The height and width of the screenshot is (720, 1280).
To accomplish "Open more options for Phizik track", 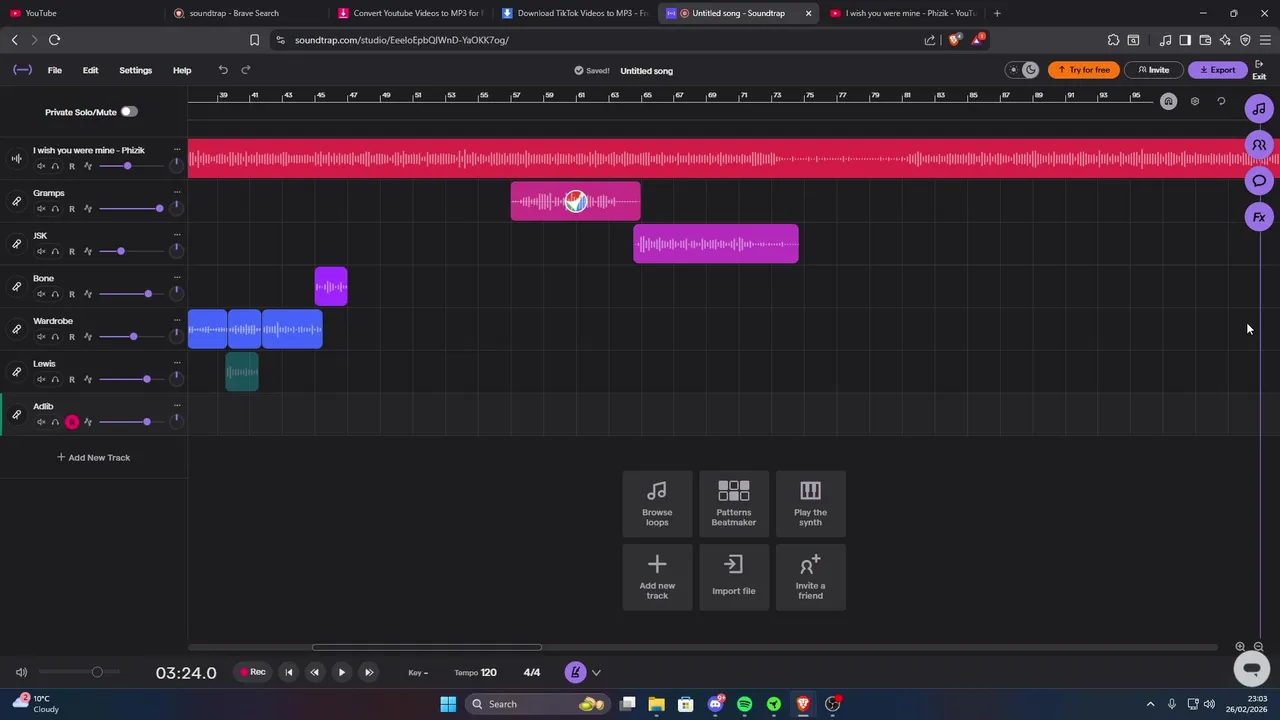I will (x=177, y=149).
